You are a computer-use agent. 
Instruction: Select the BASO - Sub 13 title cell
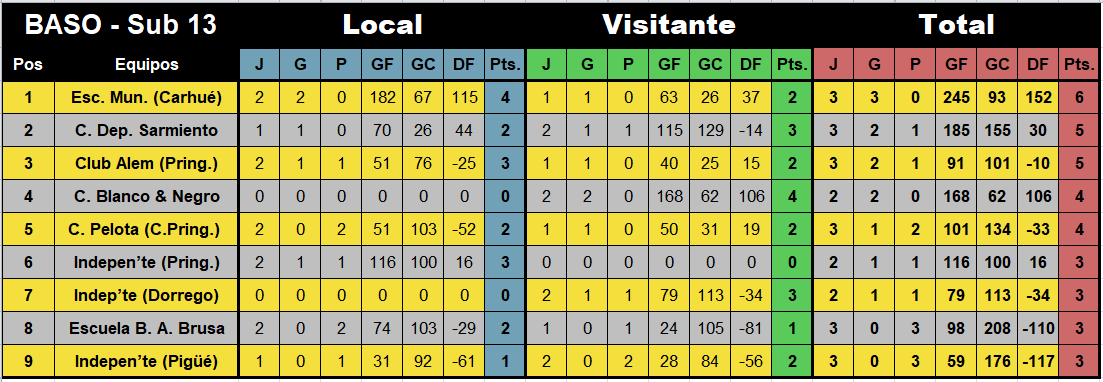click(120, 25)
